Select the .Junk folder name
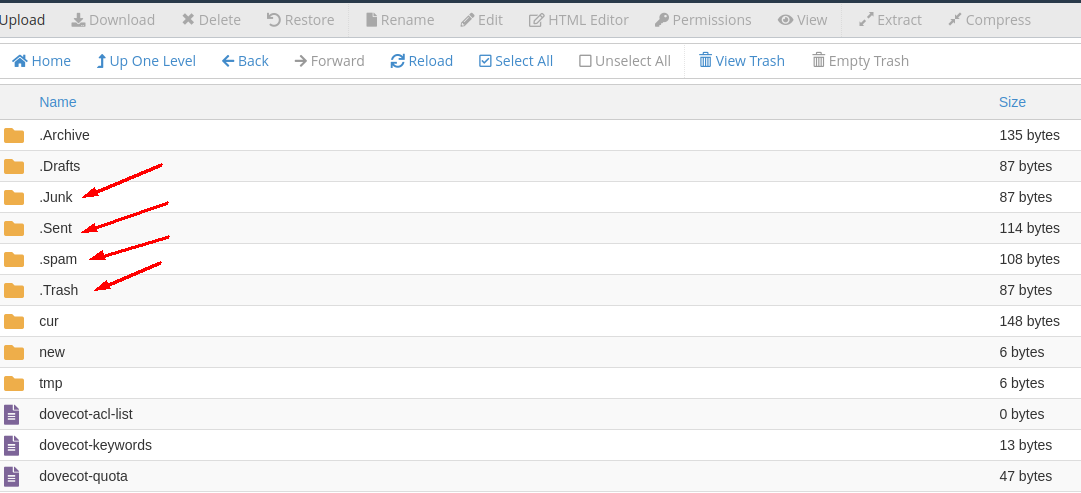 [56, 197]
